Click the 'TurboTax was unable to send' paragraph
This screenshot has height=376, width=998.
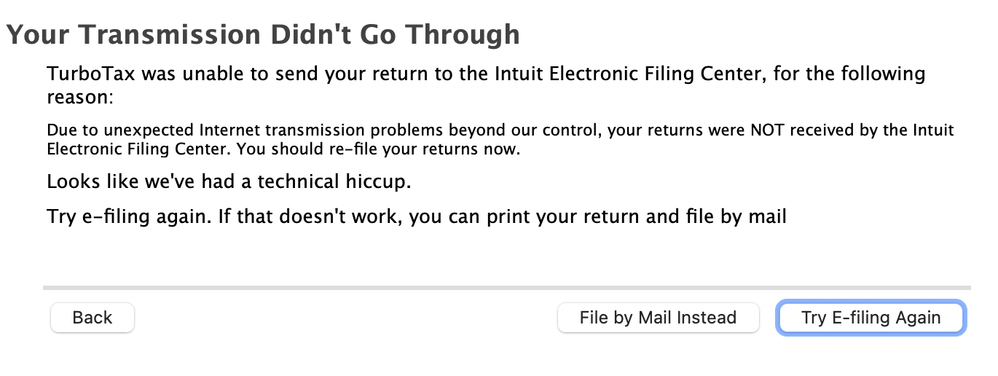coord(486,85)
